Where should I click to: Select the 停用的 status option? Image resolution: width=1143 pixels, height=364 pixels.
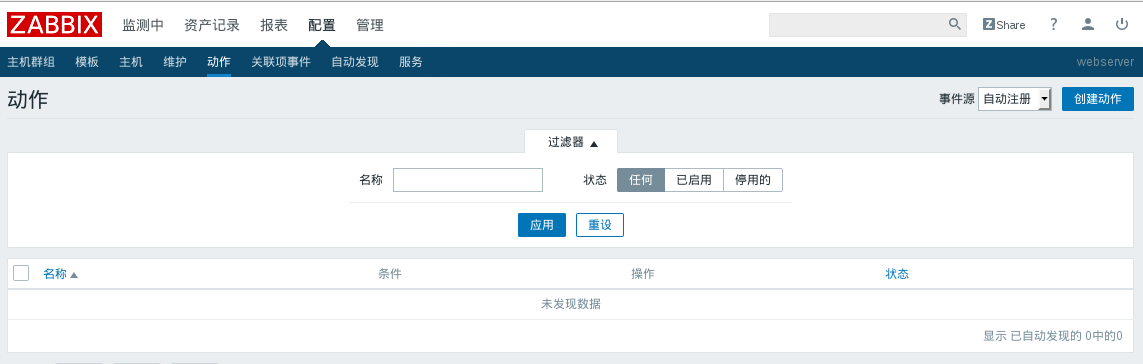tap(753, 179)
